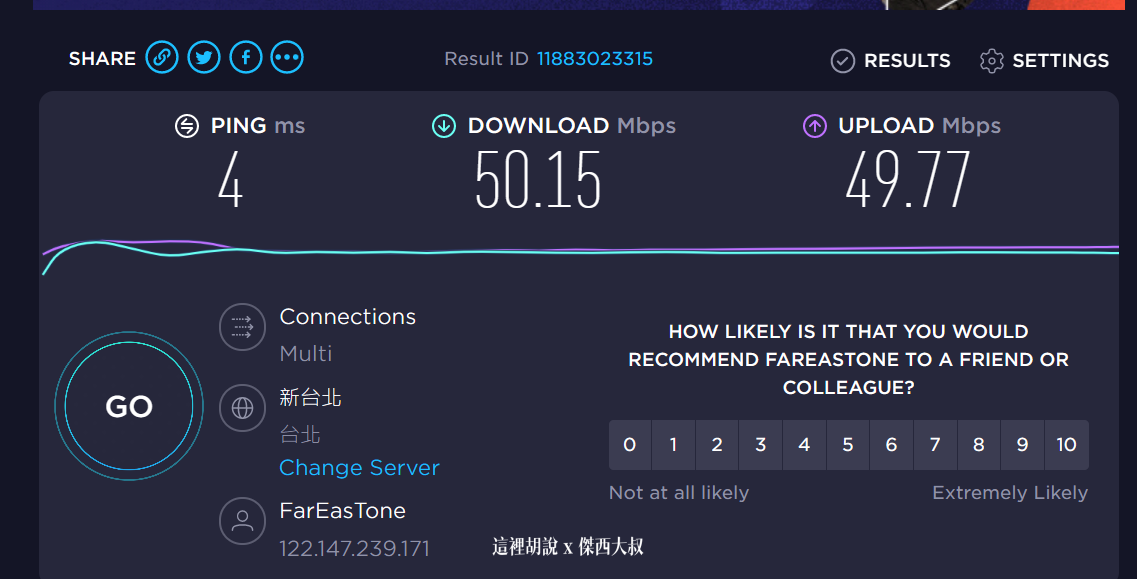
Task: Click the globe server icon
Action: pyautogui.click(x=242, y=408)
